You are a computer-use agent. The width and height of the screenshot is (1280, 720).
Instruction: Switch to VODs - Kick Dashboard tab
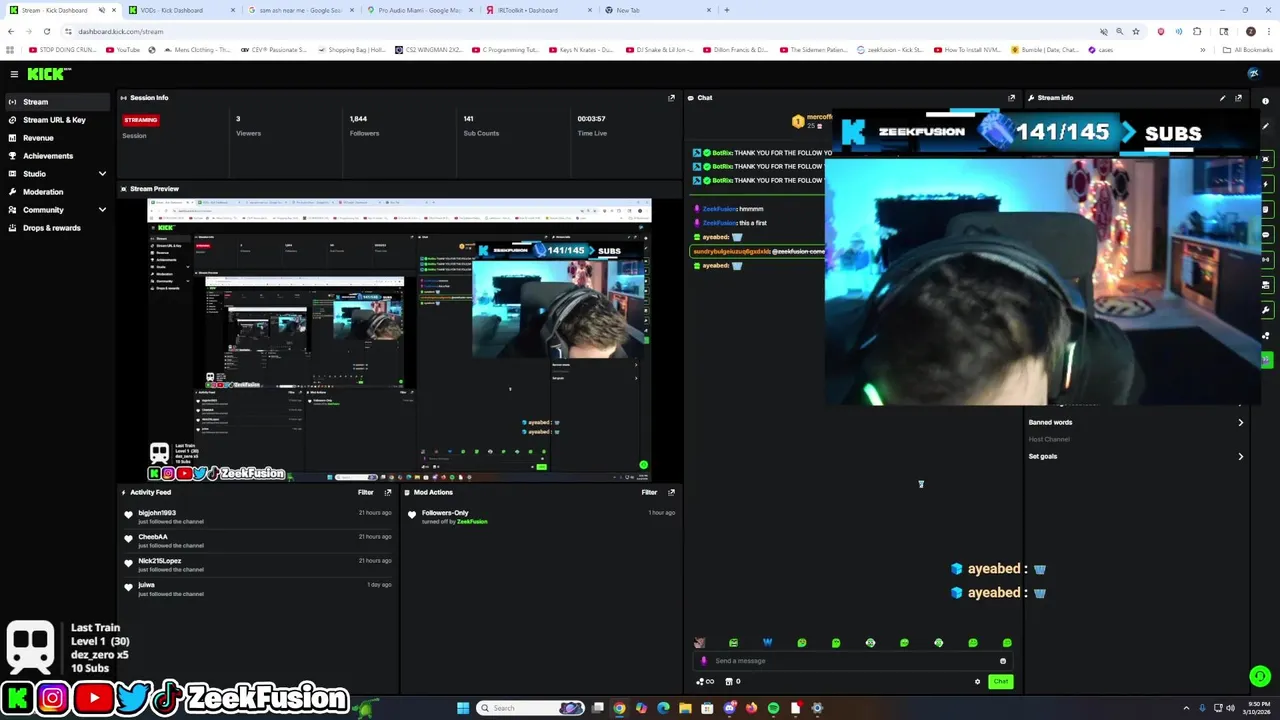180,10
